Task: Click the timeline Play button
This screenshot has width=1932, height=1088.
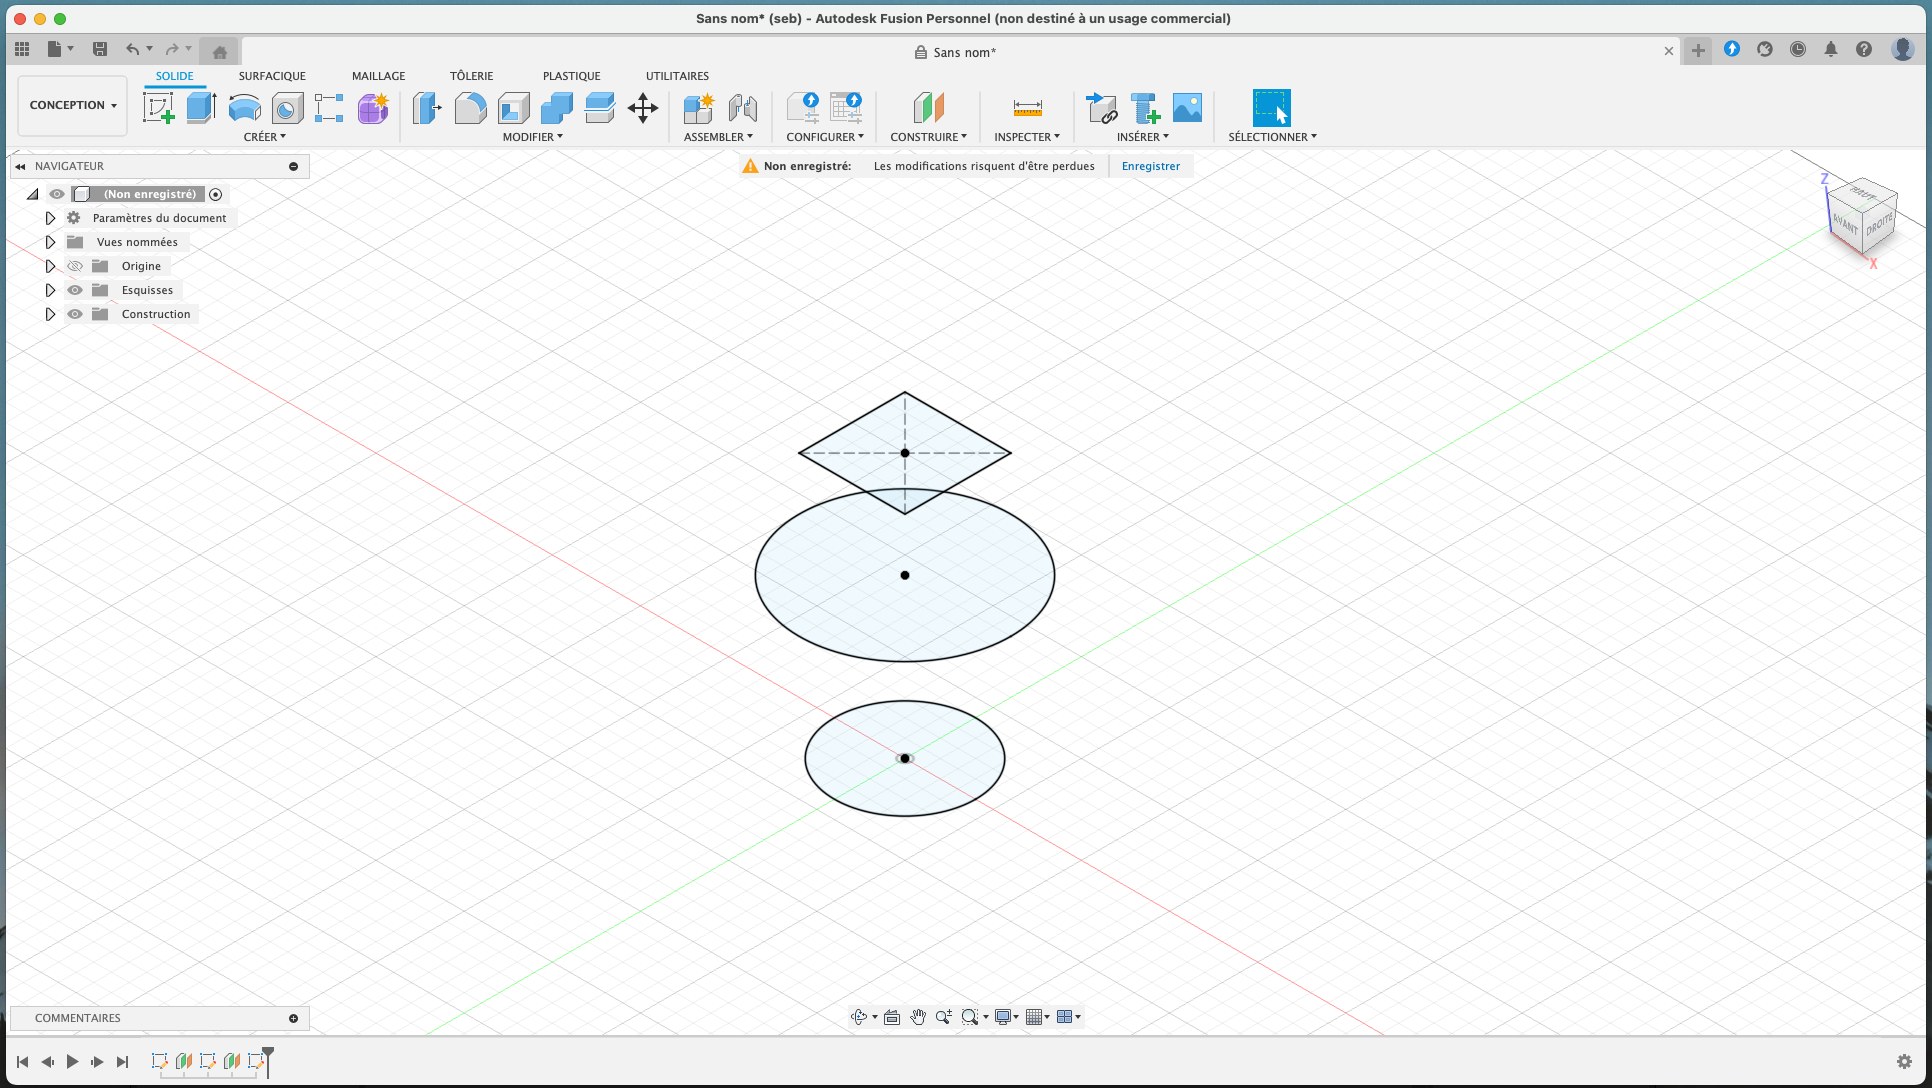Action: click(72, 1062)
